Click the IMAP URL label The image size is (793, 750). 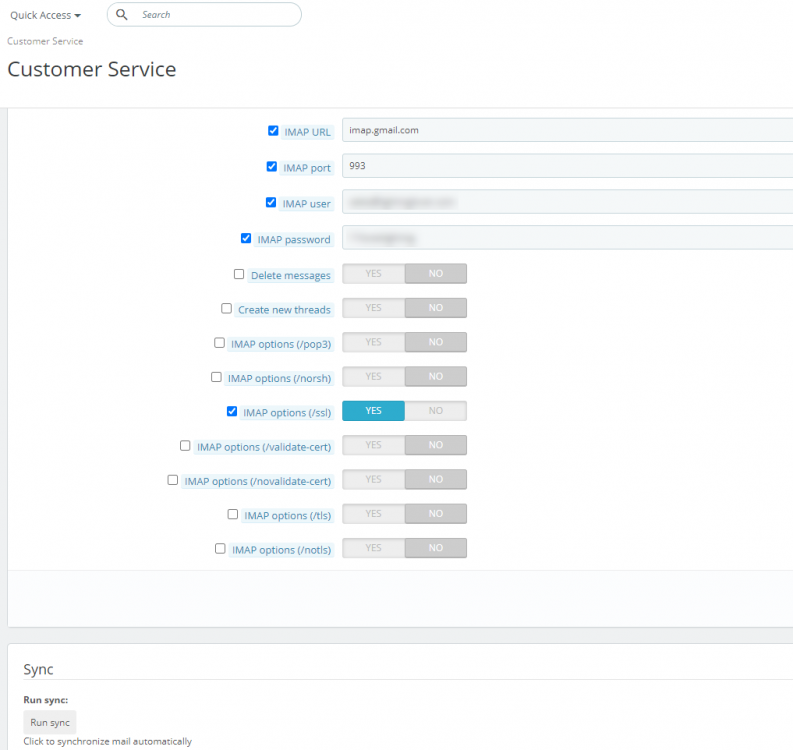pos(307,133)
